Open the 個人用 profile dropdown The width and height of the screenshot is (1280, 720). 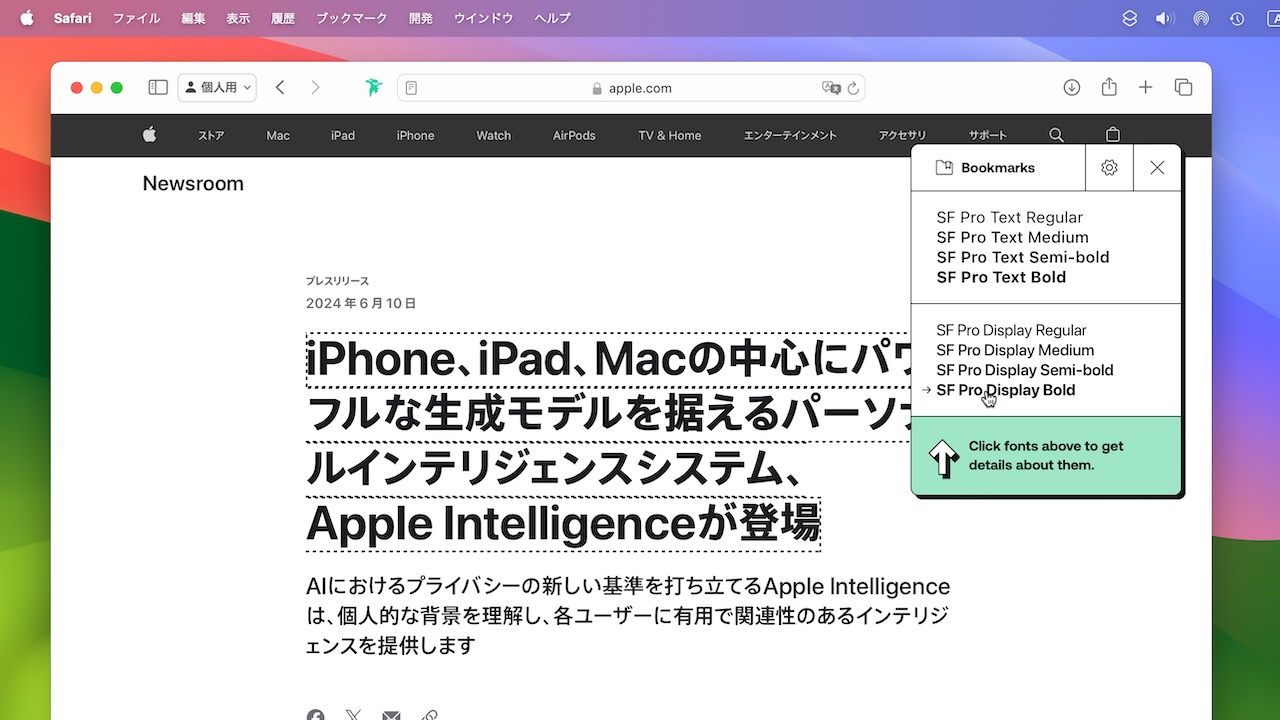pyautogui.click(x=217, y=88)
